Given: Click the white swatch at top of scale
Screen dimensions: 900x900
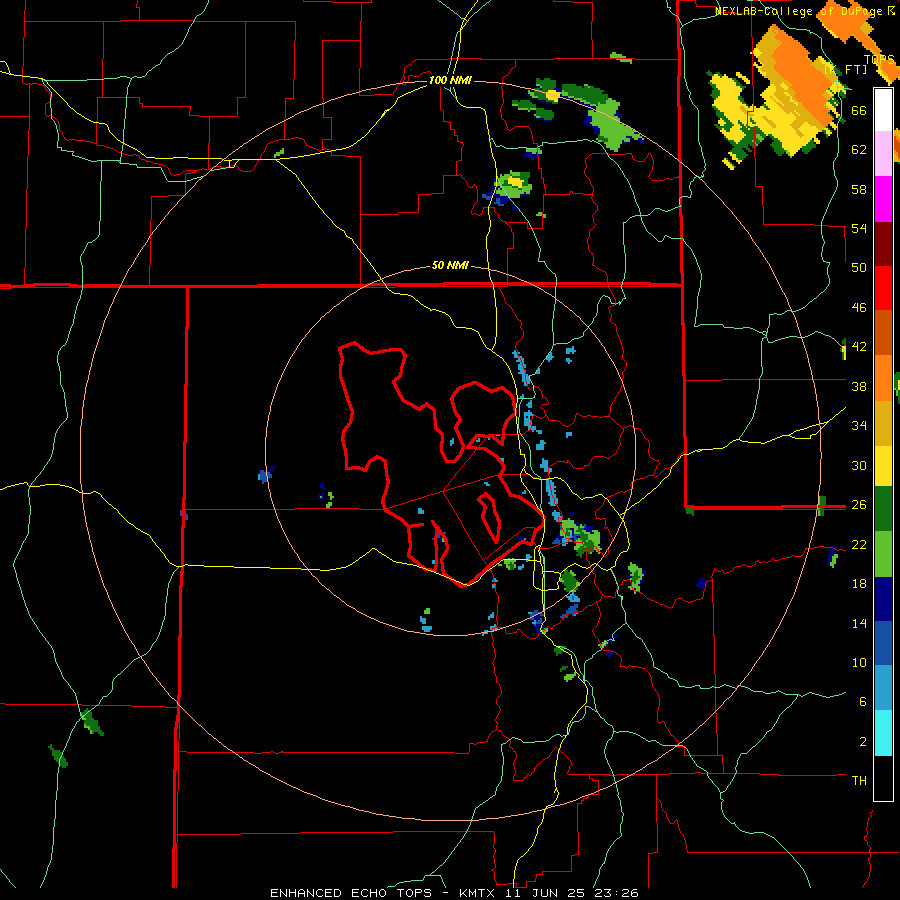Looking at the screenshot, I should (883, 110).
